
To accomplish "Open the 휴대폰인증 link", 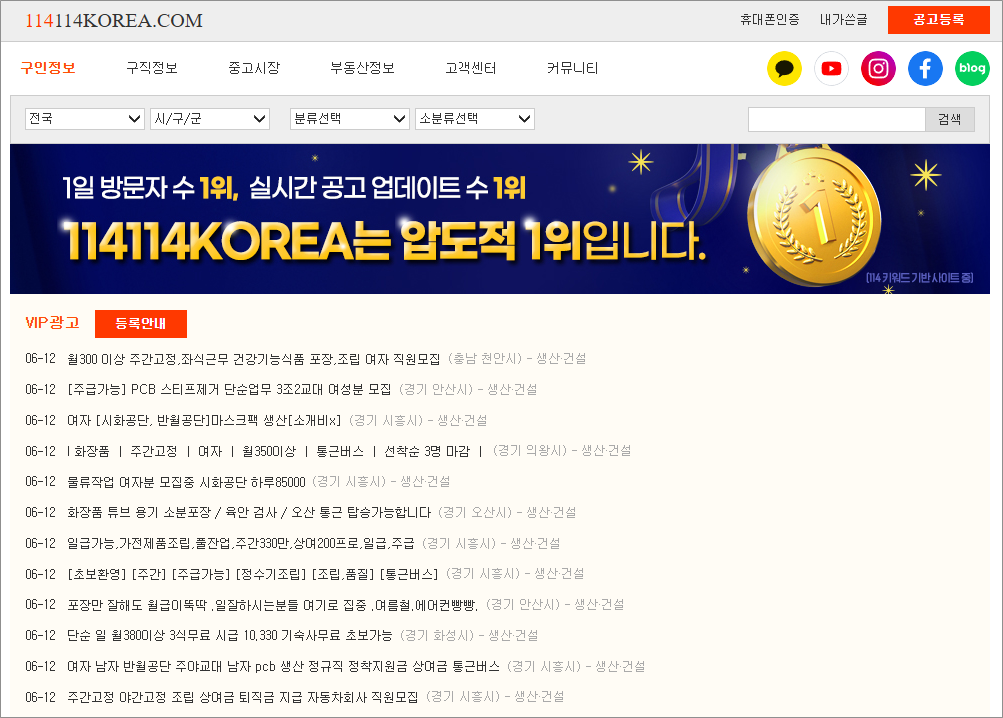I will pyautogui.click(x=770, y=19).
